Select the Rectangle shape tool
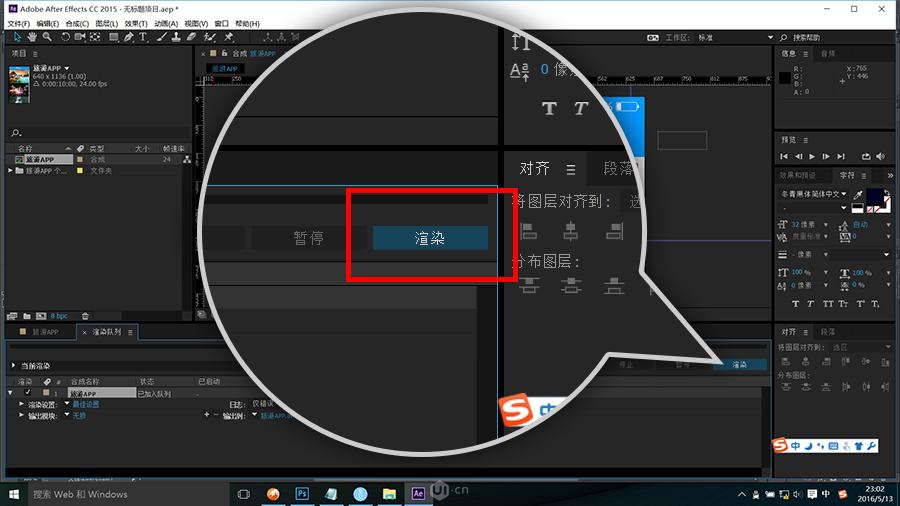 point(113,37)
